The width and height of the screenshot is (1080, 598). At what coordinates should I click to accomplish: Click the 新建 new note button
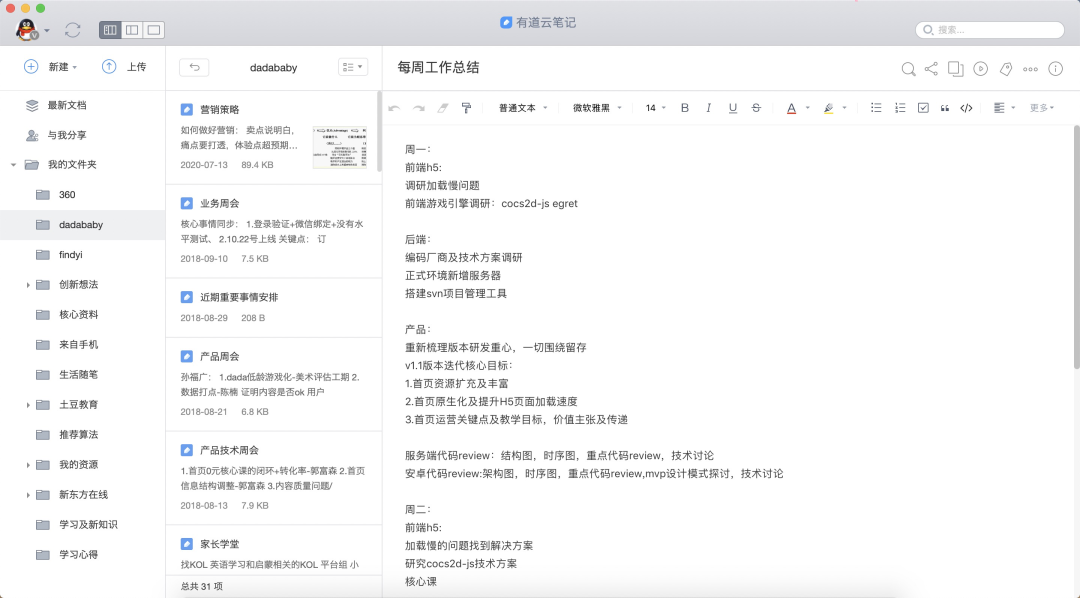click(50, 67)
